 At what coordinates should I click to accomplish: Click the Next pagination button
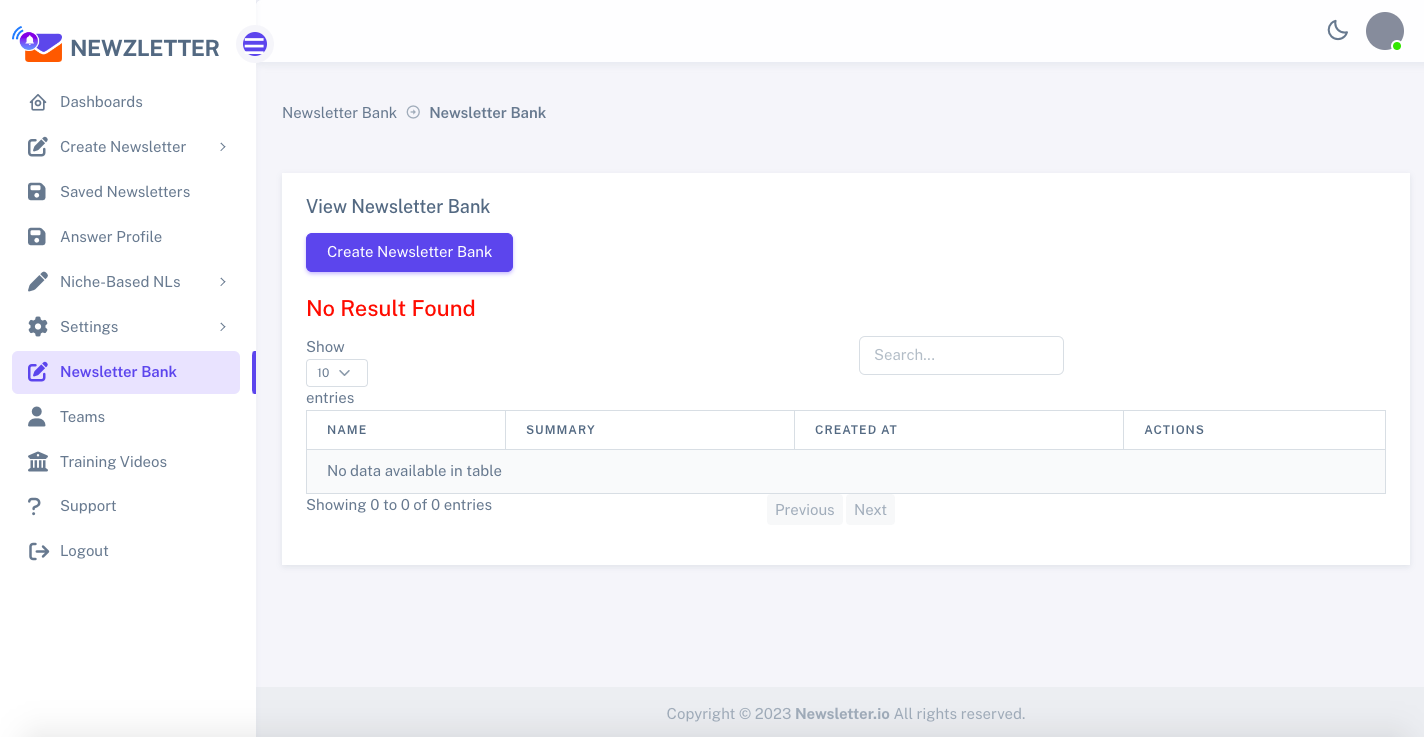click(x=869, y=509)
